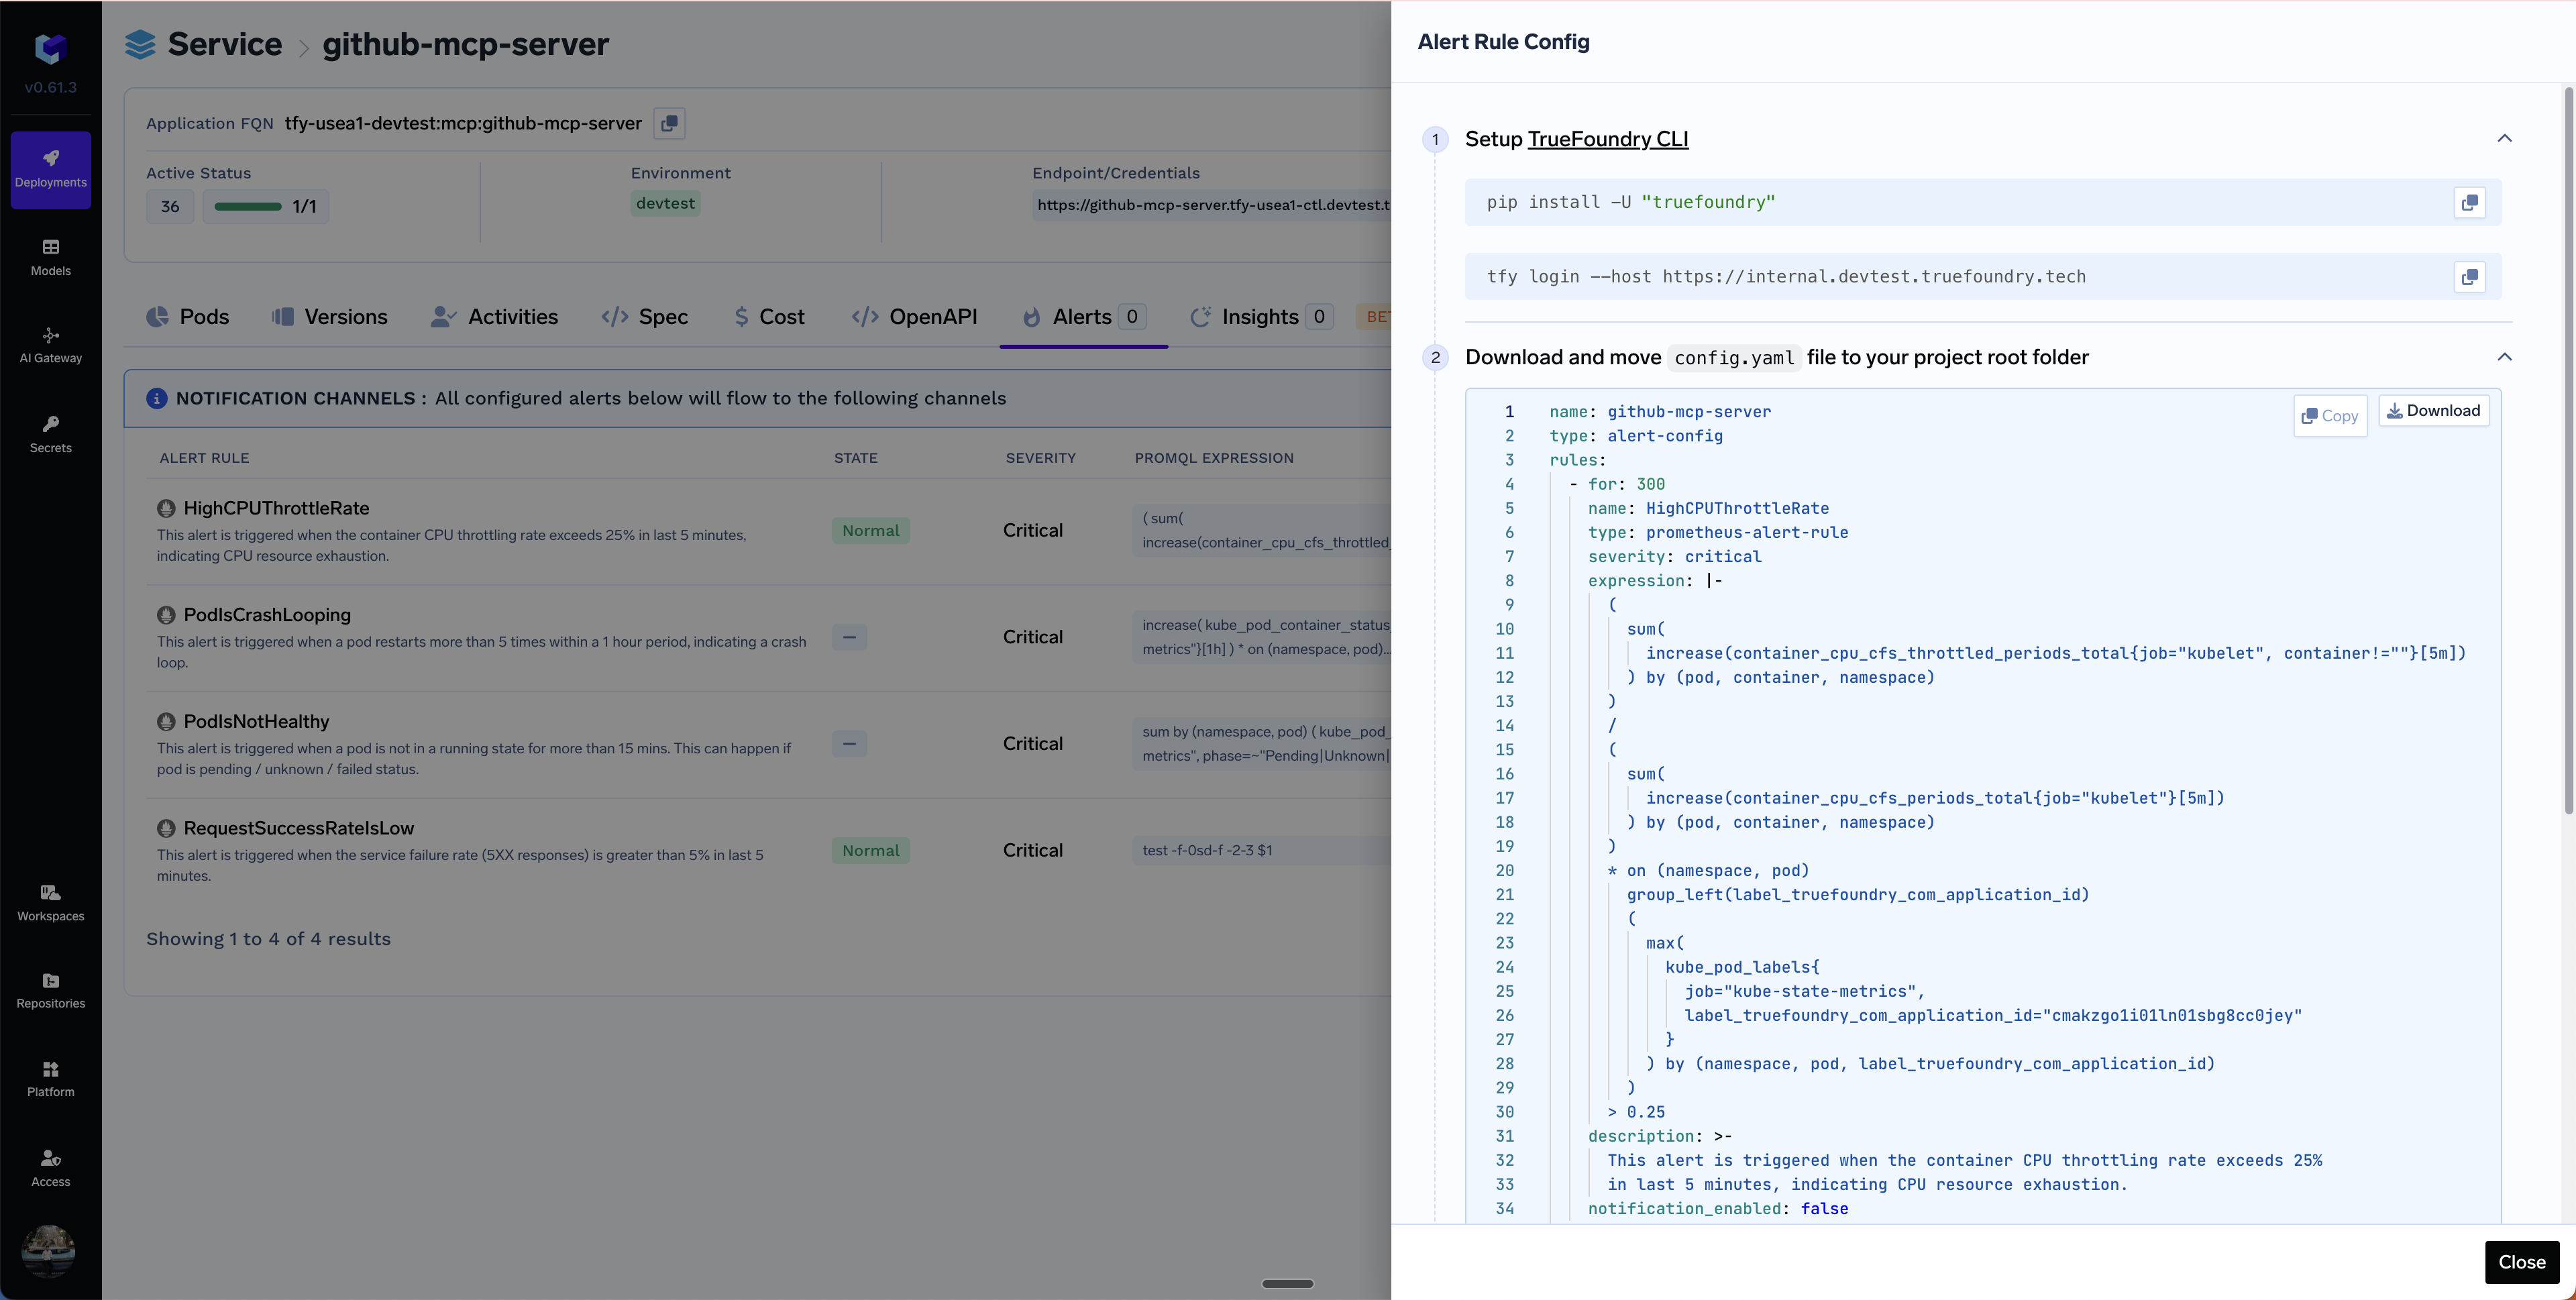Click the PodIsNotHealthy alert icon

pyautogui.click(x=166, y=721)
